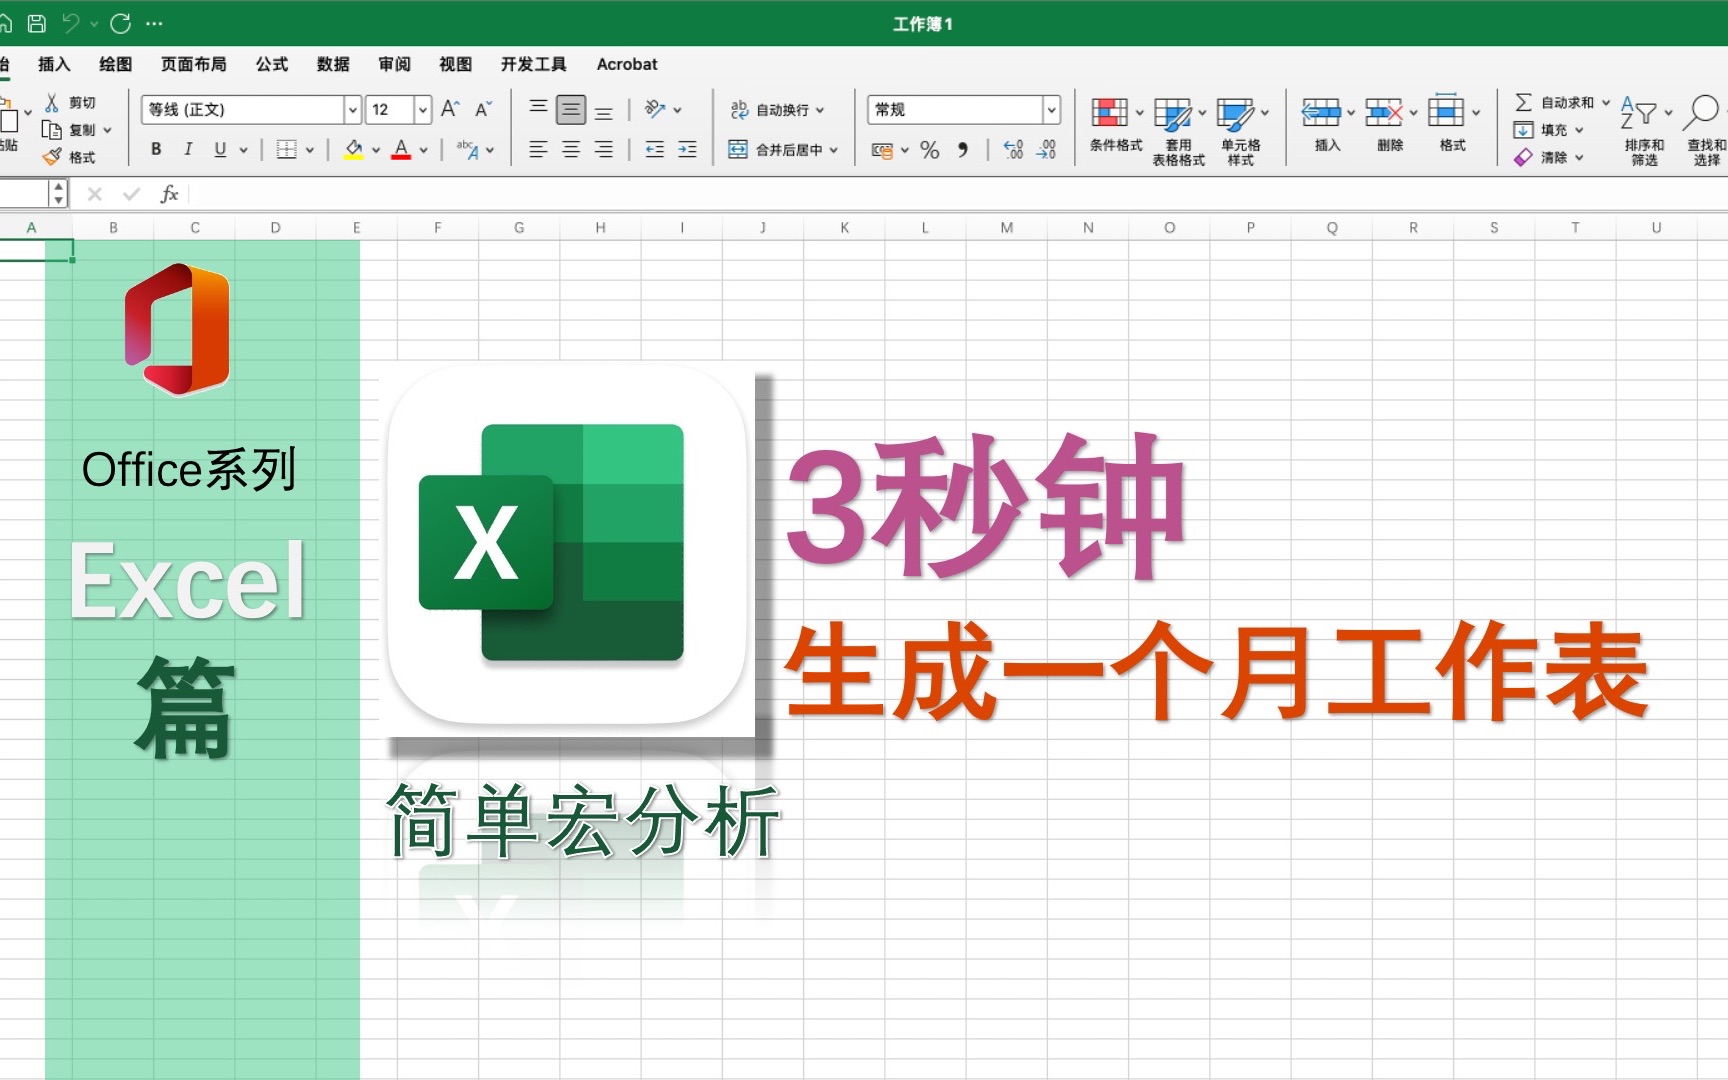Open the font name dropdown
Screen dimensions: 1728x1080
click(x=352, y=109)
